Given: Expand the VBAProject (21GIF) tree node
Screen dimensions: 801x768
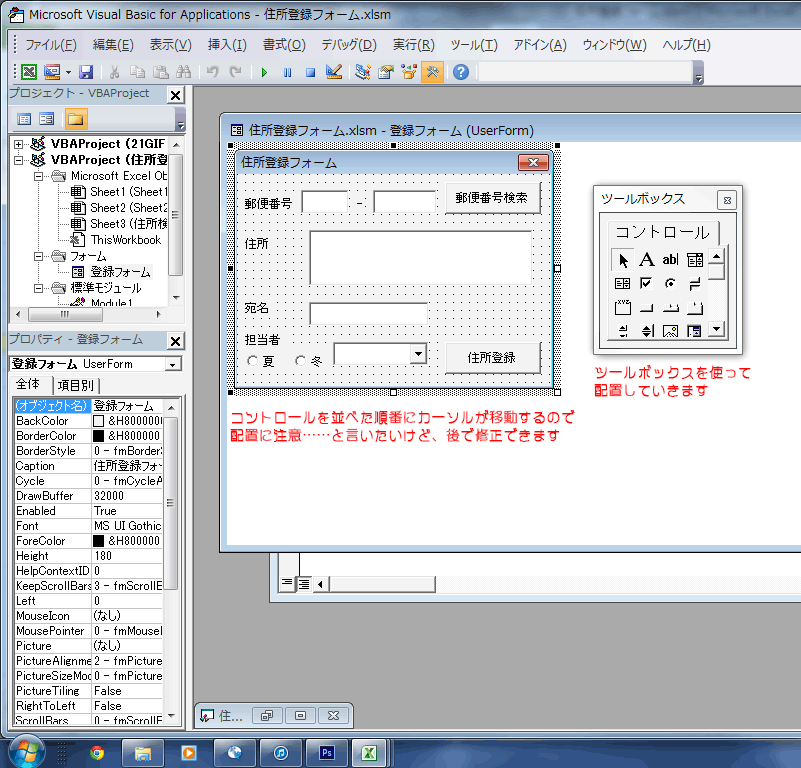Looking at the screenshot, I should pos(18,145).
